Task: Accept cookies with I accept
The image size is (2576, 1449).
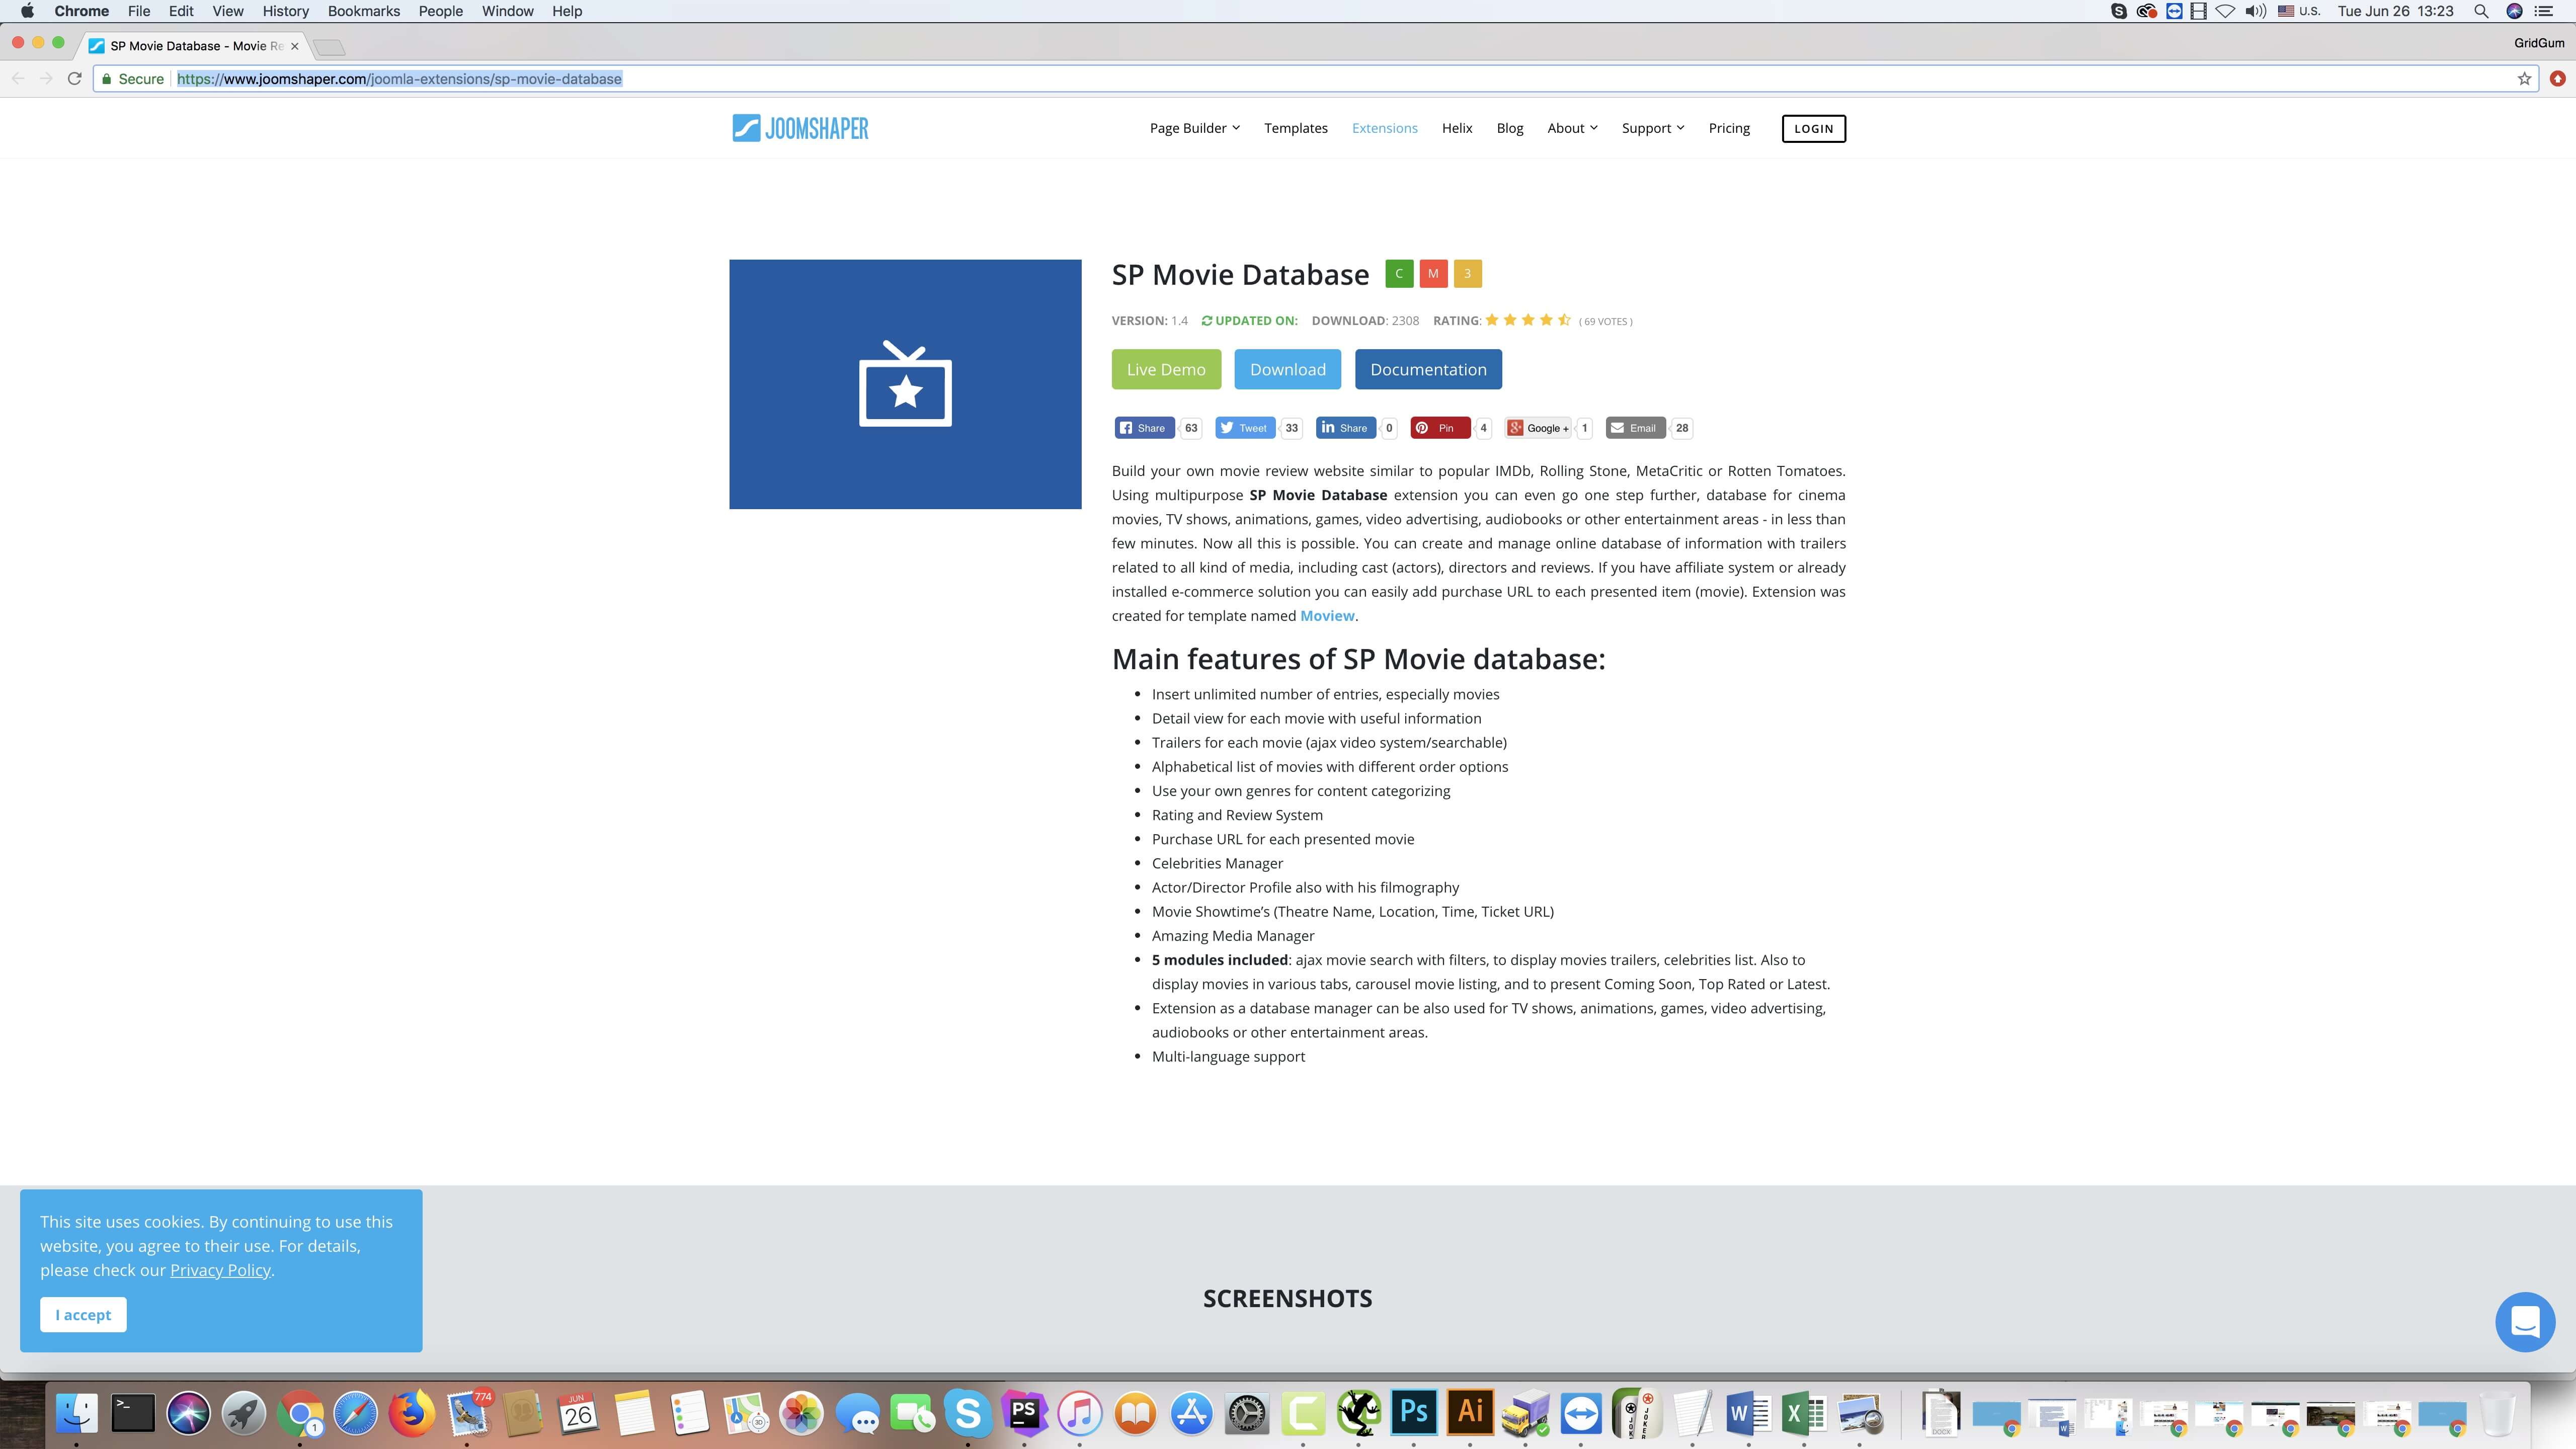Action: [83, 1314]
